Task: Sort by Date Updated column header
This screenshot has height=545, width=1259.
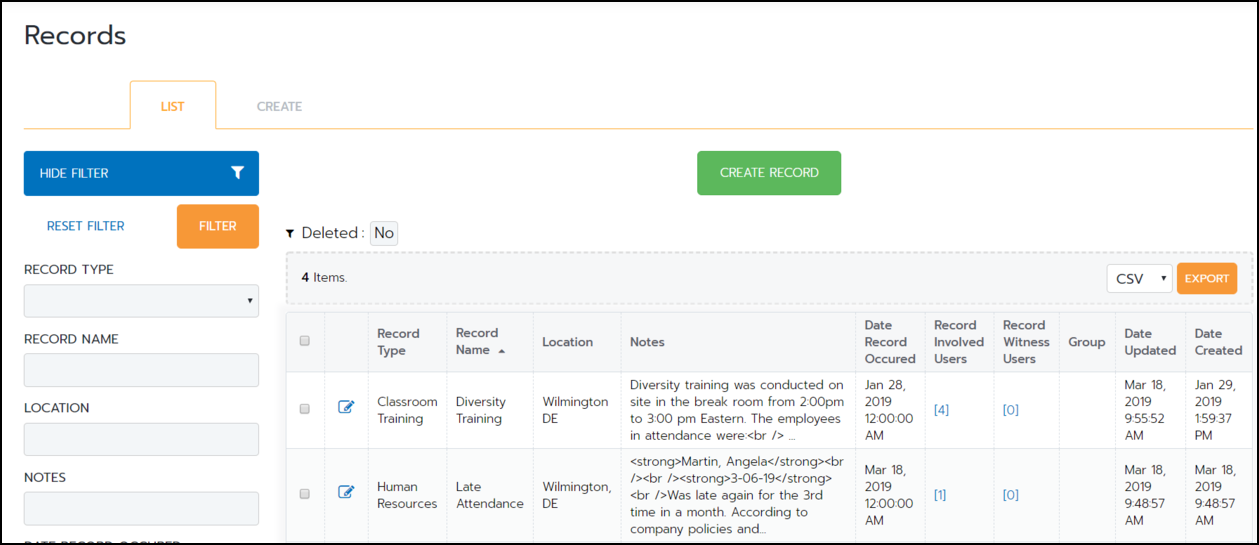Action: point(1150,342)
